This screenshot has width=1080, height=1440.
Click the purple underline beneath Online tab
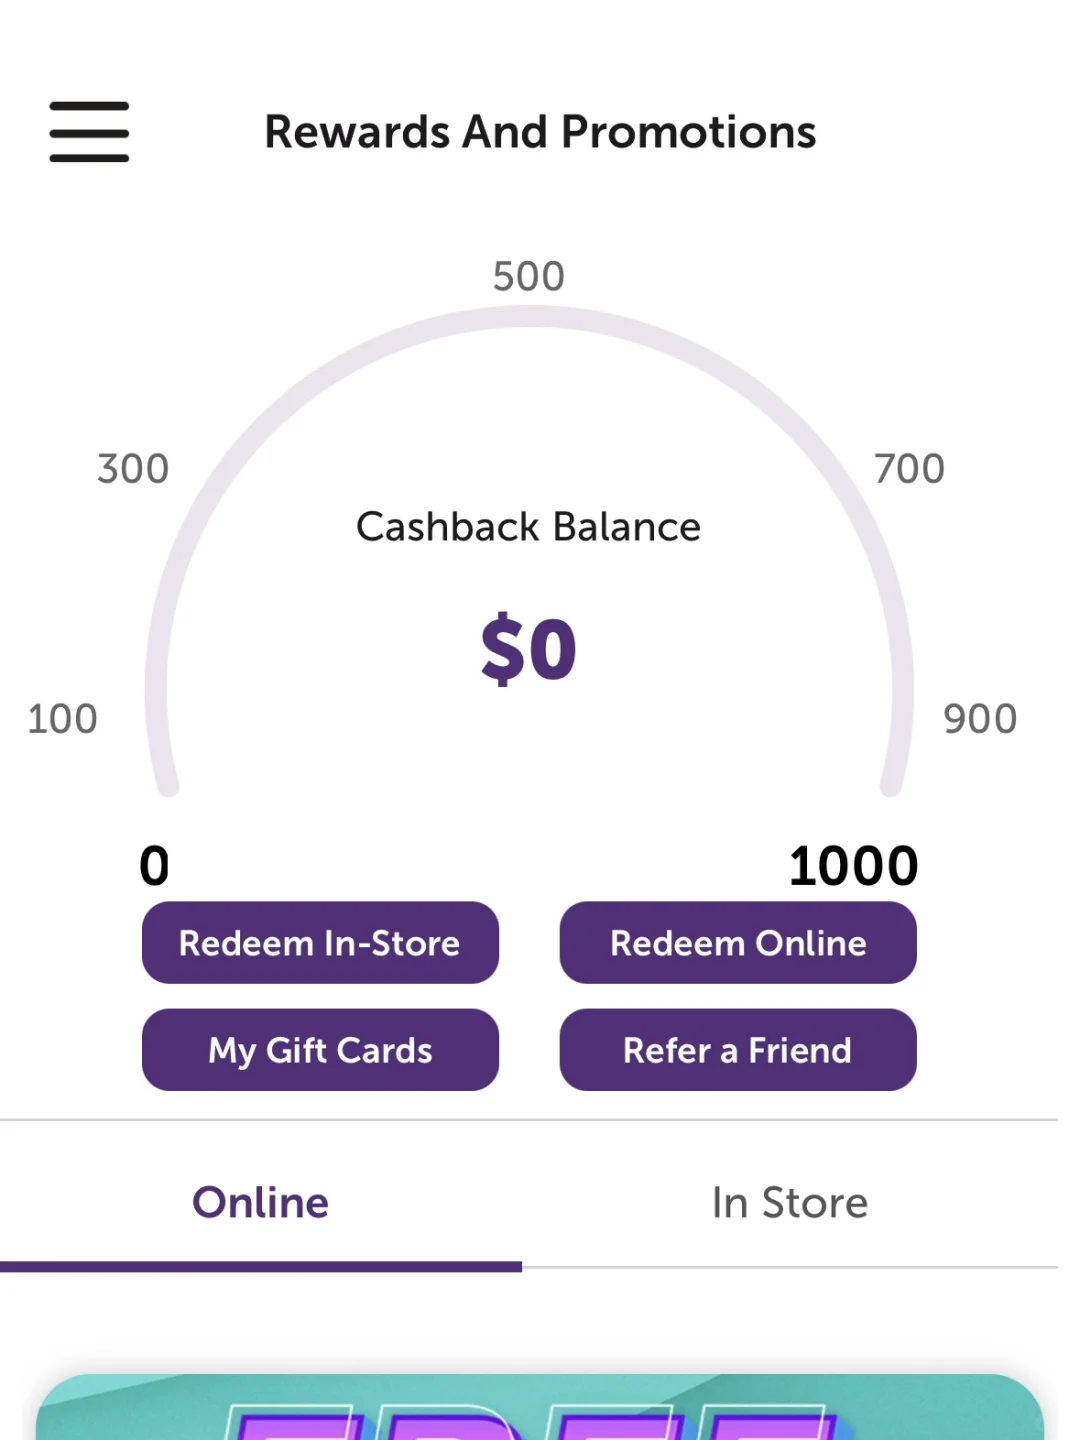coord(261,1267)
